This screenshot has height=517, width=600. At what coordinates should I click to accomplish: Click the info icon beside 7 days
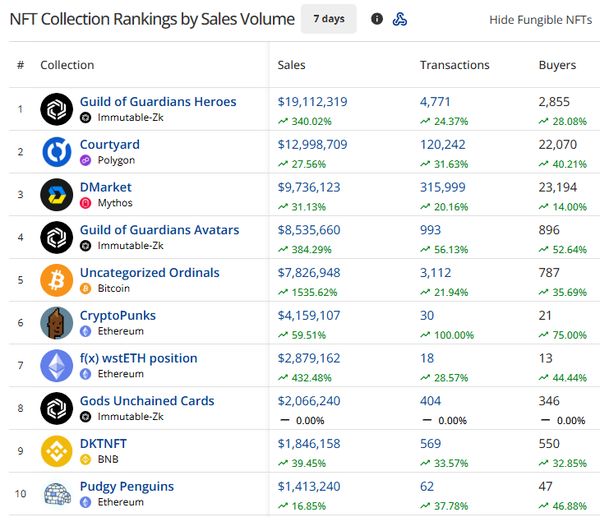click(x=377, y=18)
